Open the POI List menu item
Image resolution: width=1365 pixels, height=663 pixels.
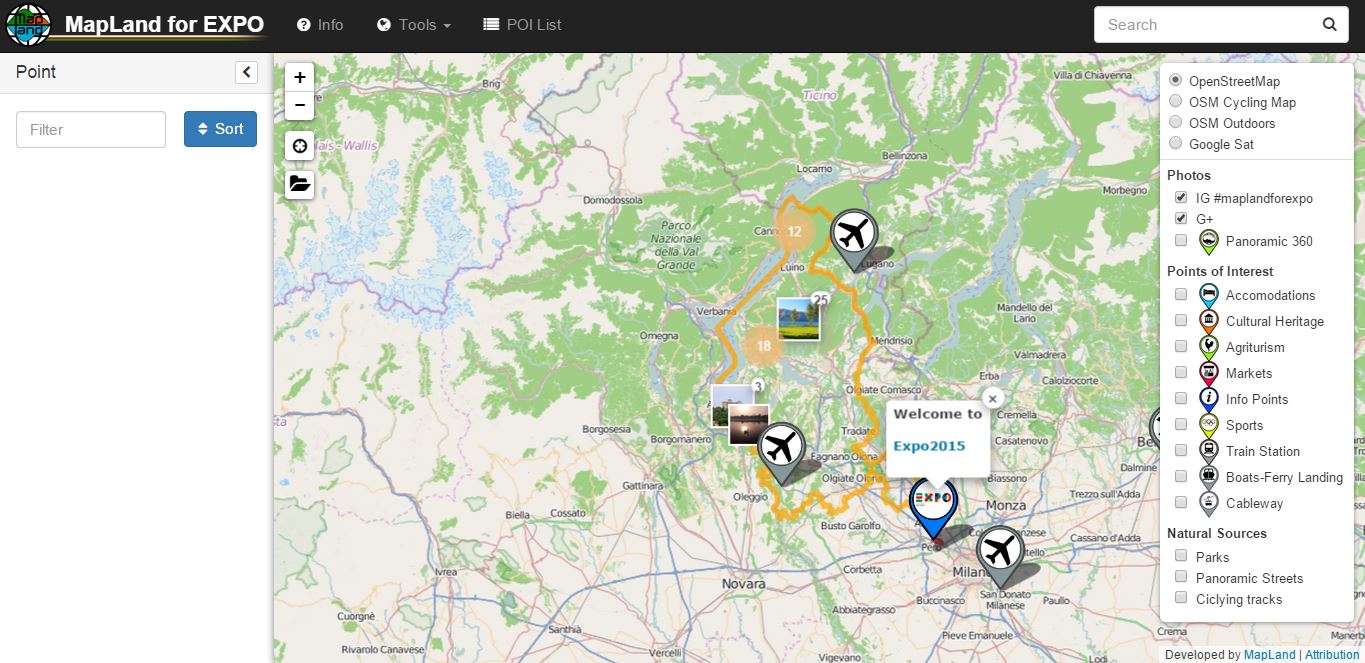(x=522, y=25)
